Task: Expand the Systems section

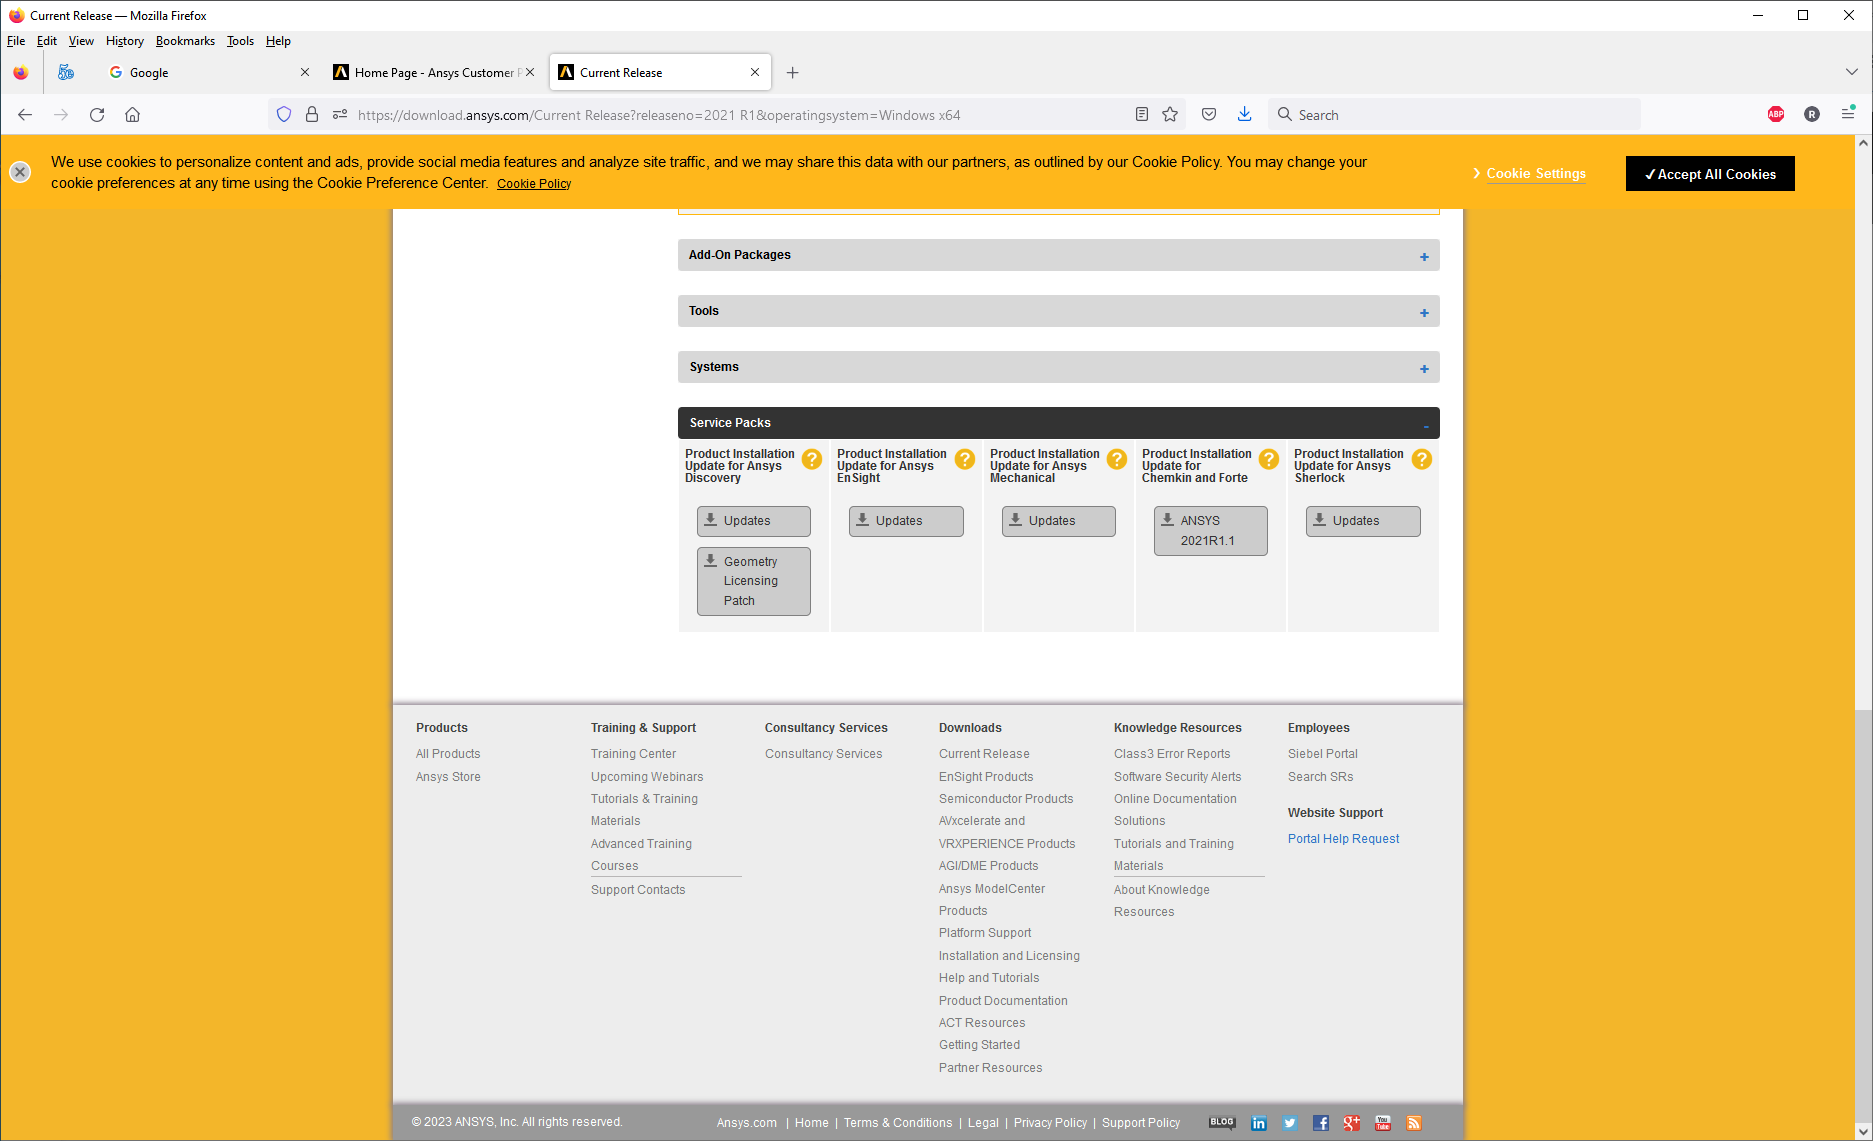Action: click(1058, 367)
